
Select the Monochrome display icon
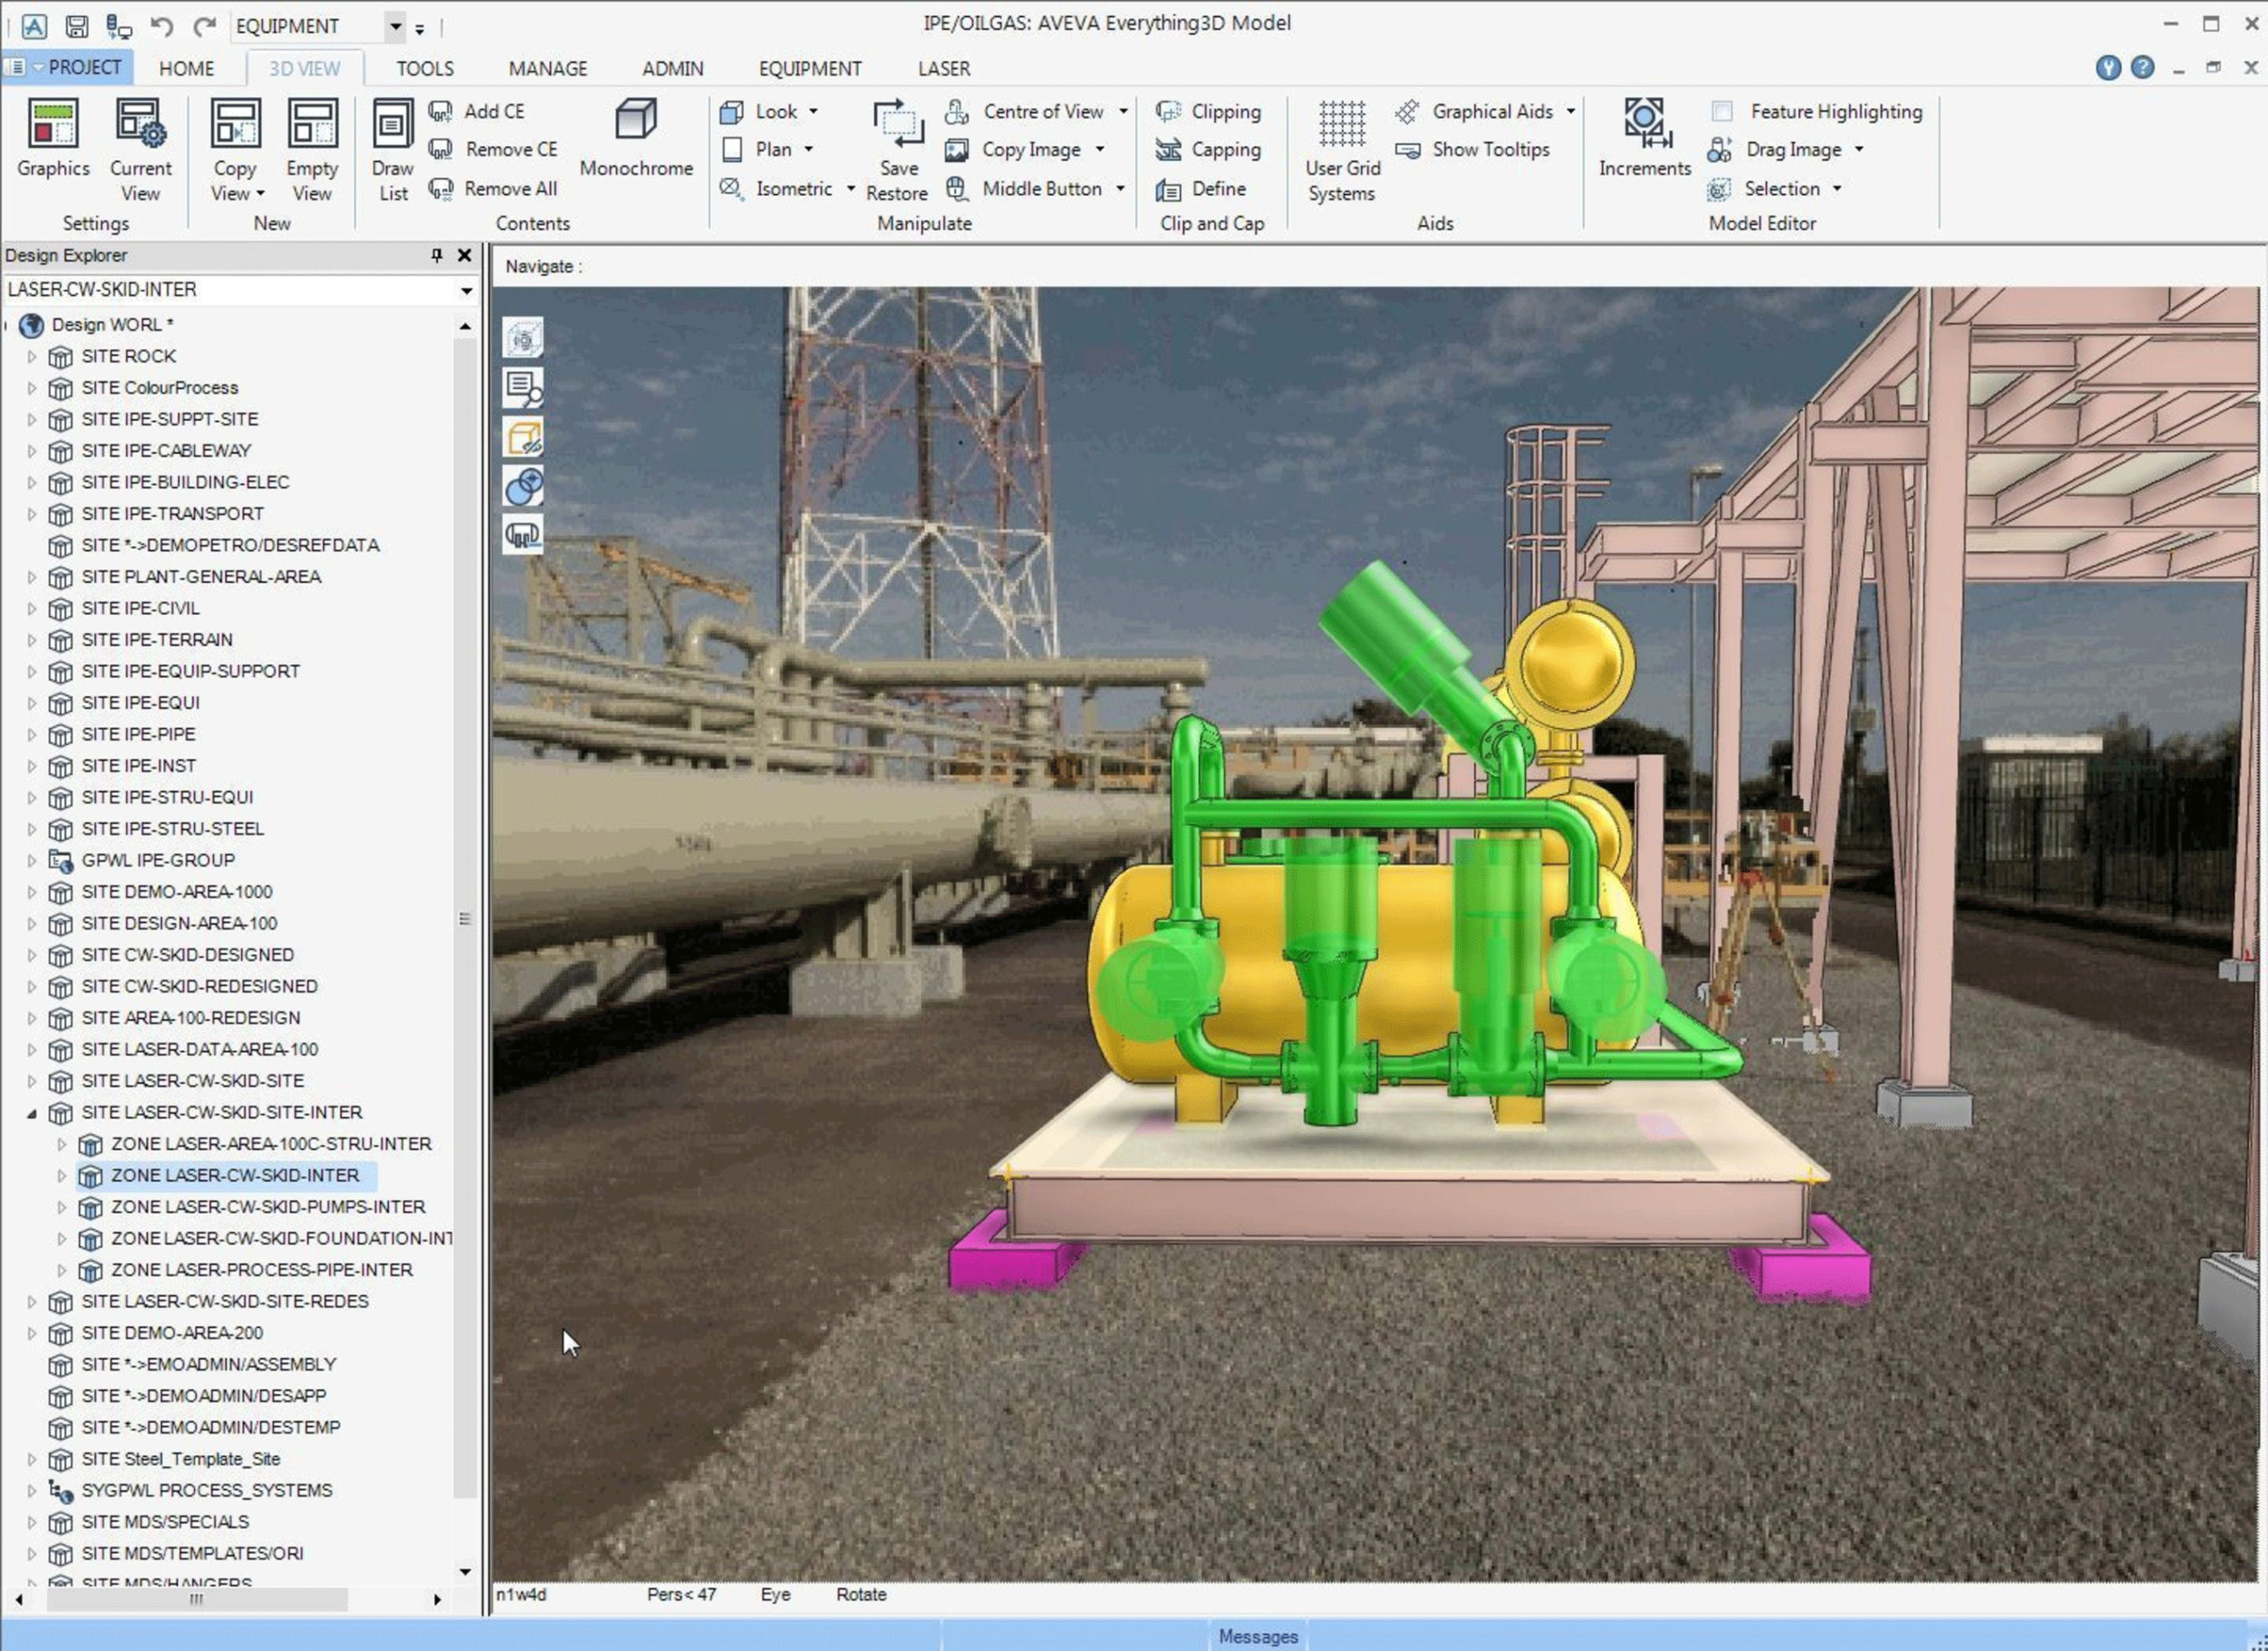636,140
